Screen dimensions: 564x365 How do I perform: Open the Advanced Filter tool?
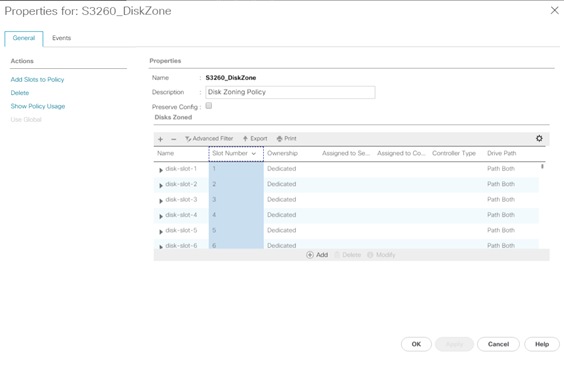pos(209,138)
